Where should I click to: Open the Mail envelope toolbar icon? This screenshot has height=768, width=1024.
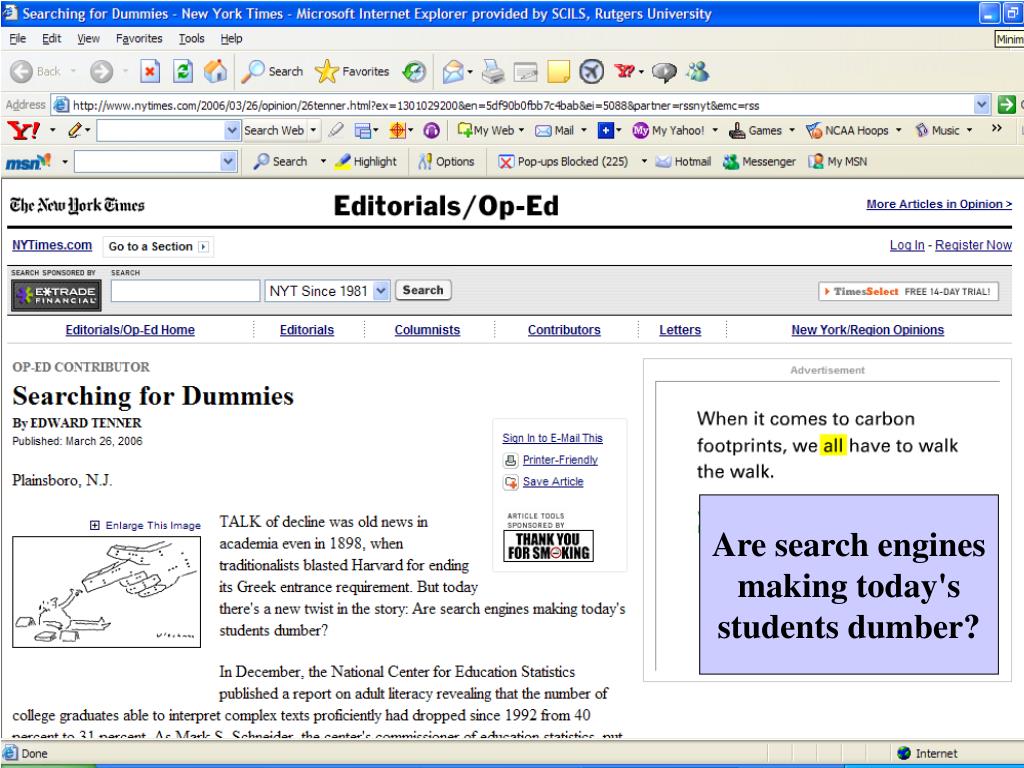pos(453,71)
